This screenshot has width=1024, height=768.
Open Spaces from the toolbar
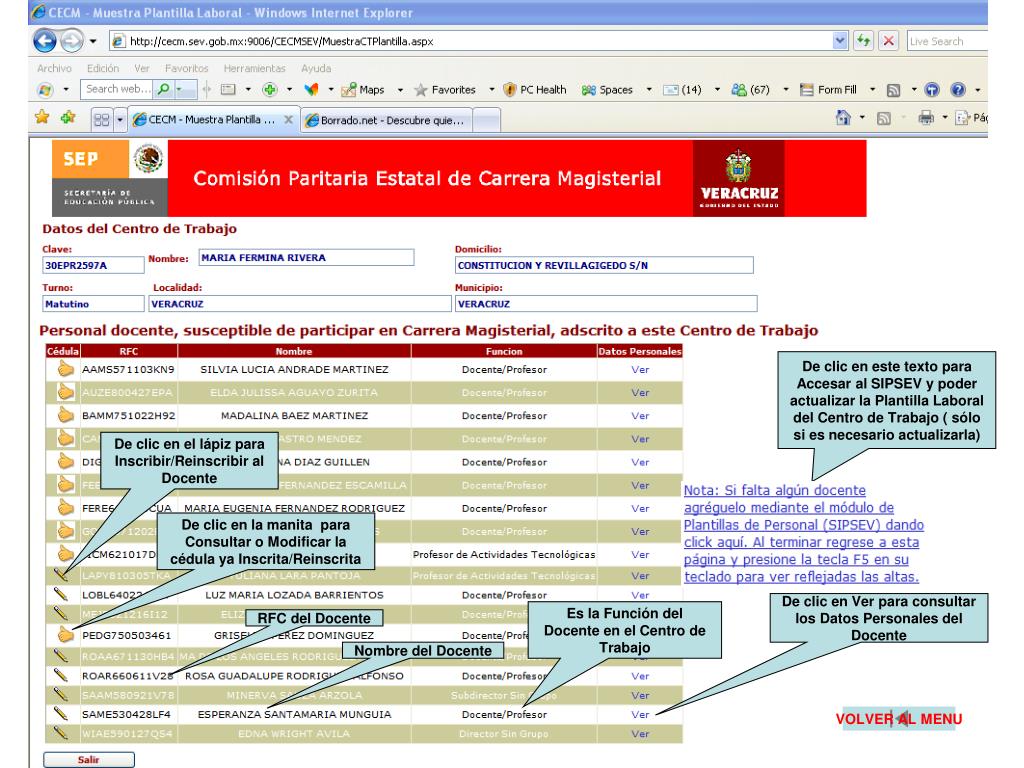pyautogui.click(x=607, y=89)
